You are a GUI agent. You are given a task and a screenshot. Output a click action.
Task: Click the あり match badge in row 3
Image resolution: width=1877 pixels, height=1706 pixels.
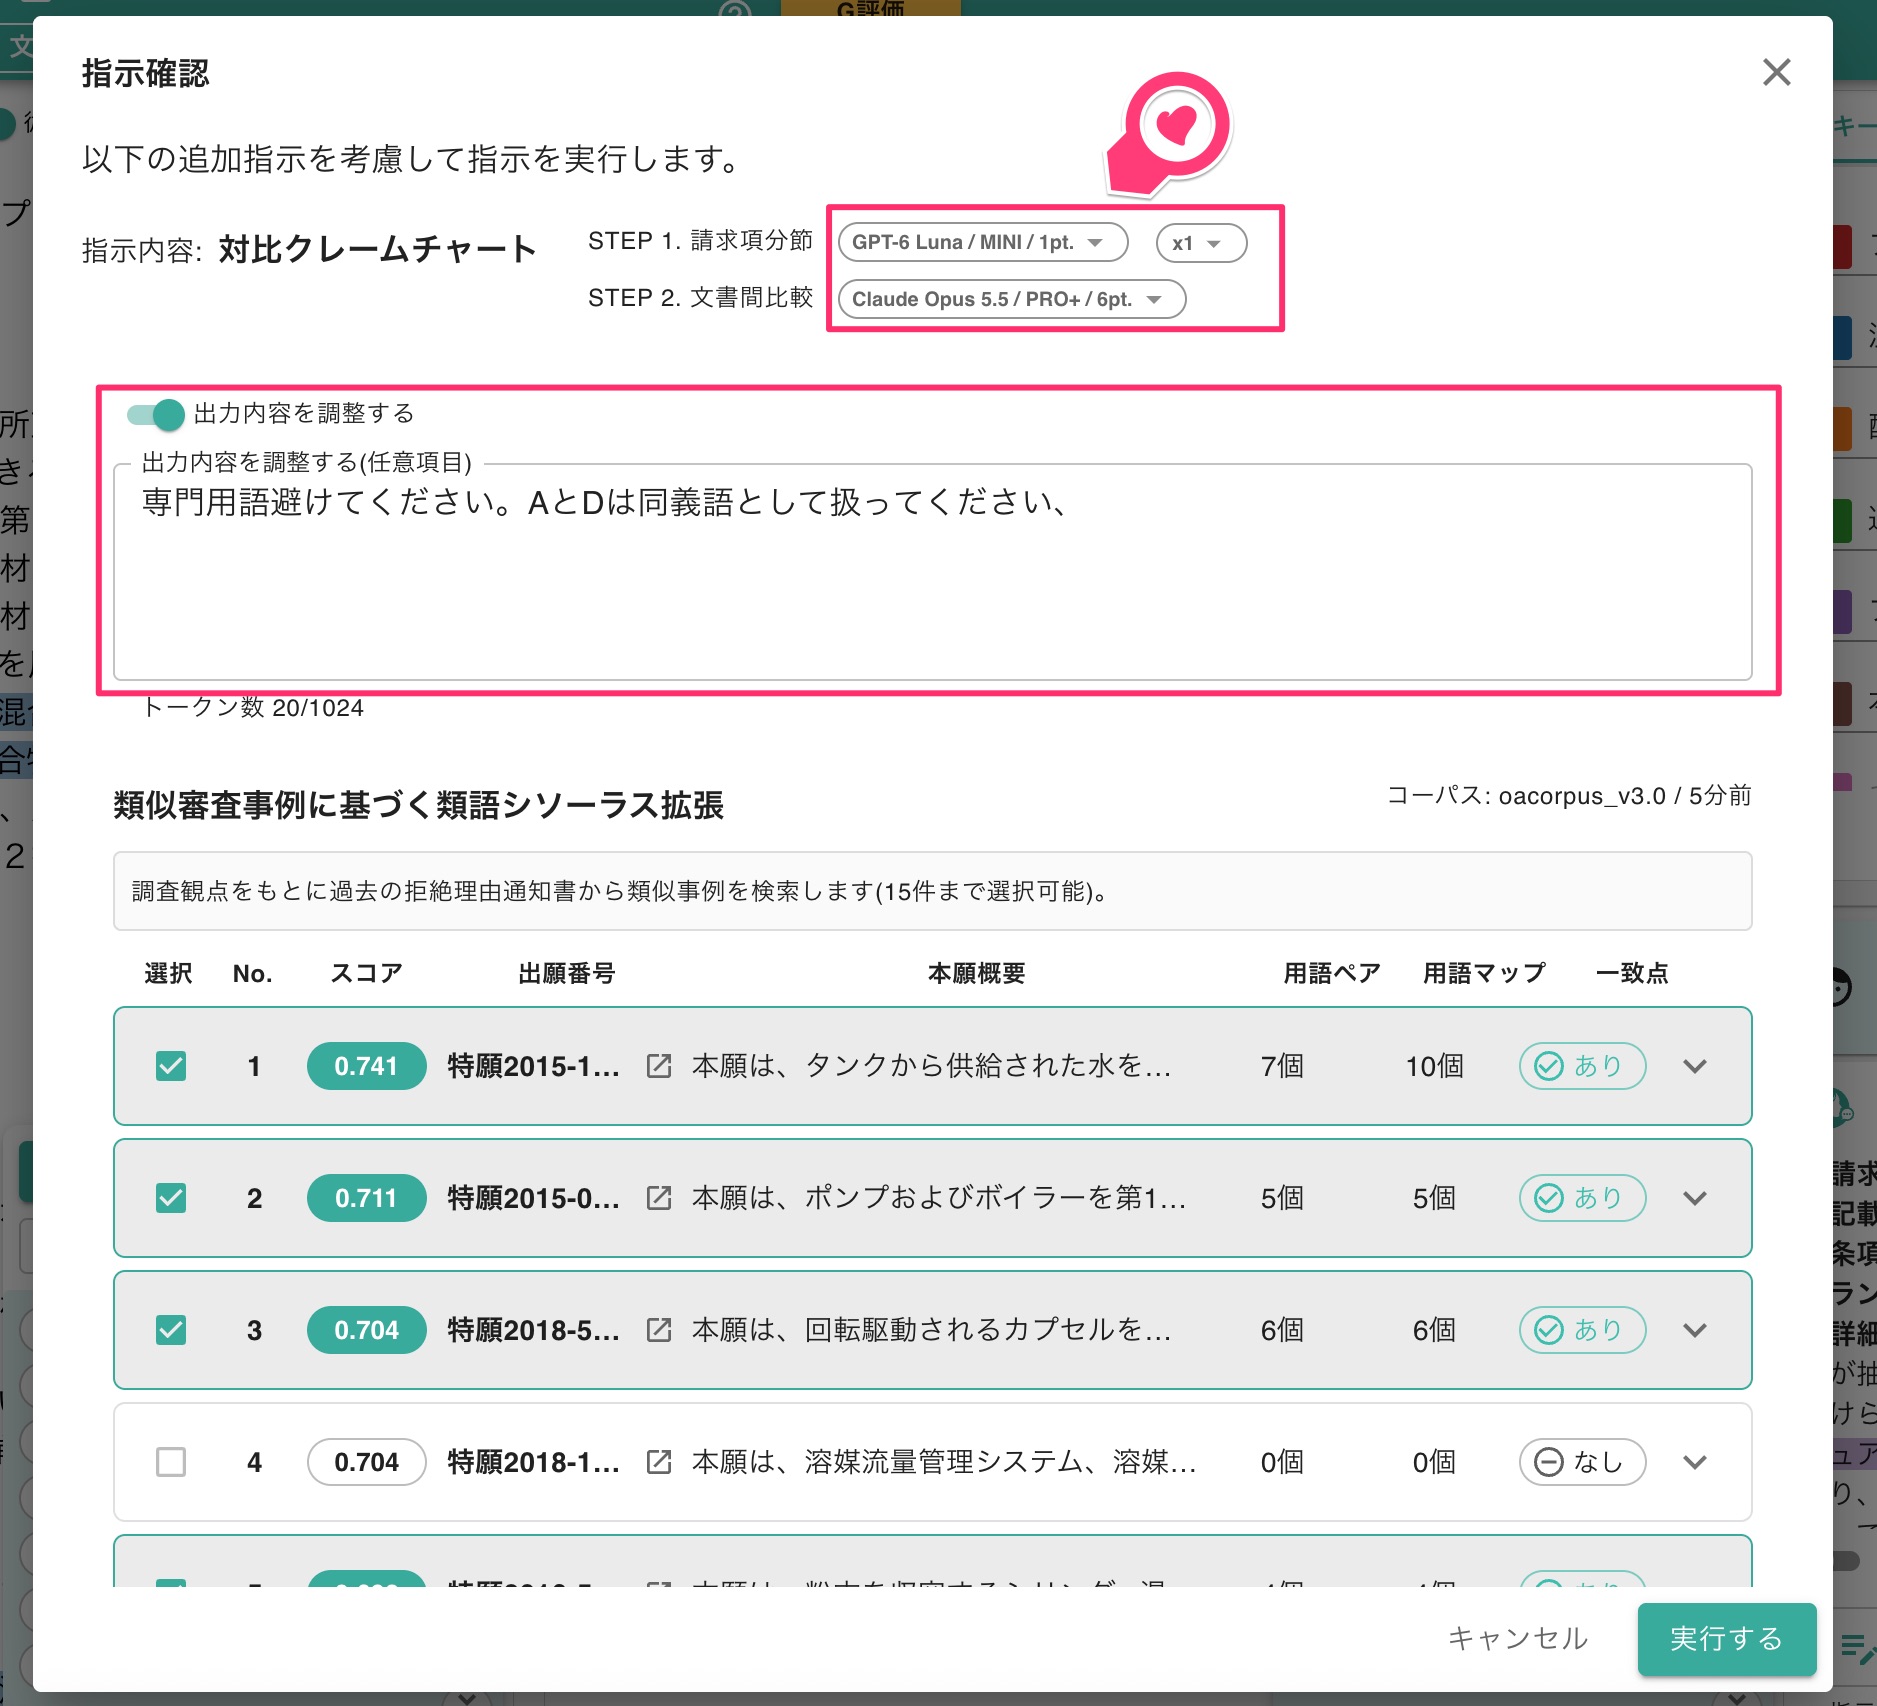(x=1582, y=1330)
